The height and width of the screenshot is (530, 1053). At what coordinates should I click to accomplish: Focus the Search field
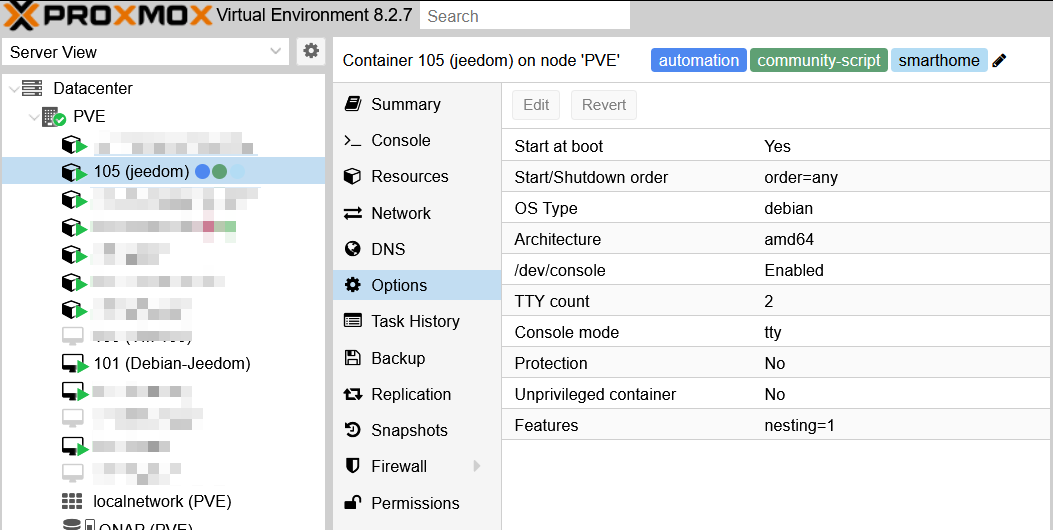coord(524,16)
